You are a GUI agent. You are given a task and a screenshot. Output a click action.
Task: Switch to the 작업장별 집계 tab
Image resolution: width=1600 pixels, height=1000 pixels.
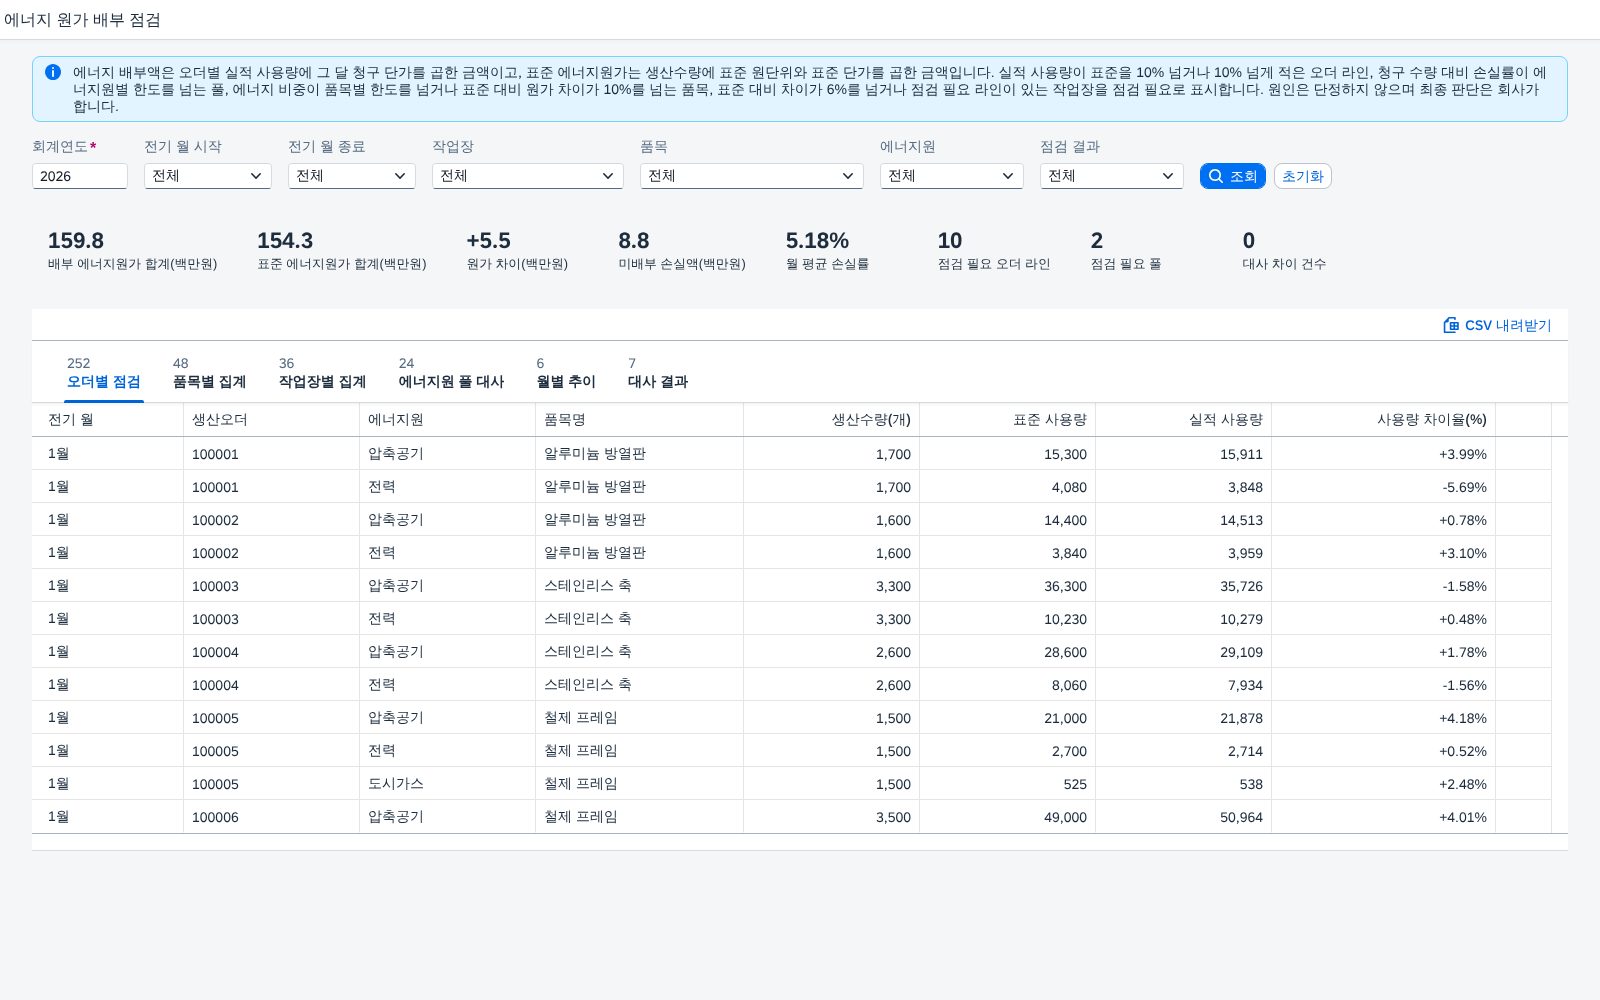coord(322,373)
